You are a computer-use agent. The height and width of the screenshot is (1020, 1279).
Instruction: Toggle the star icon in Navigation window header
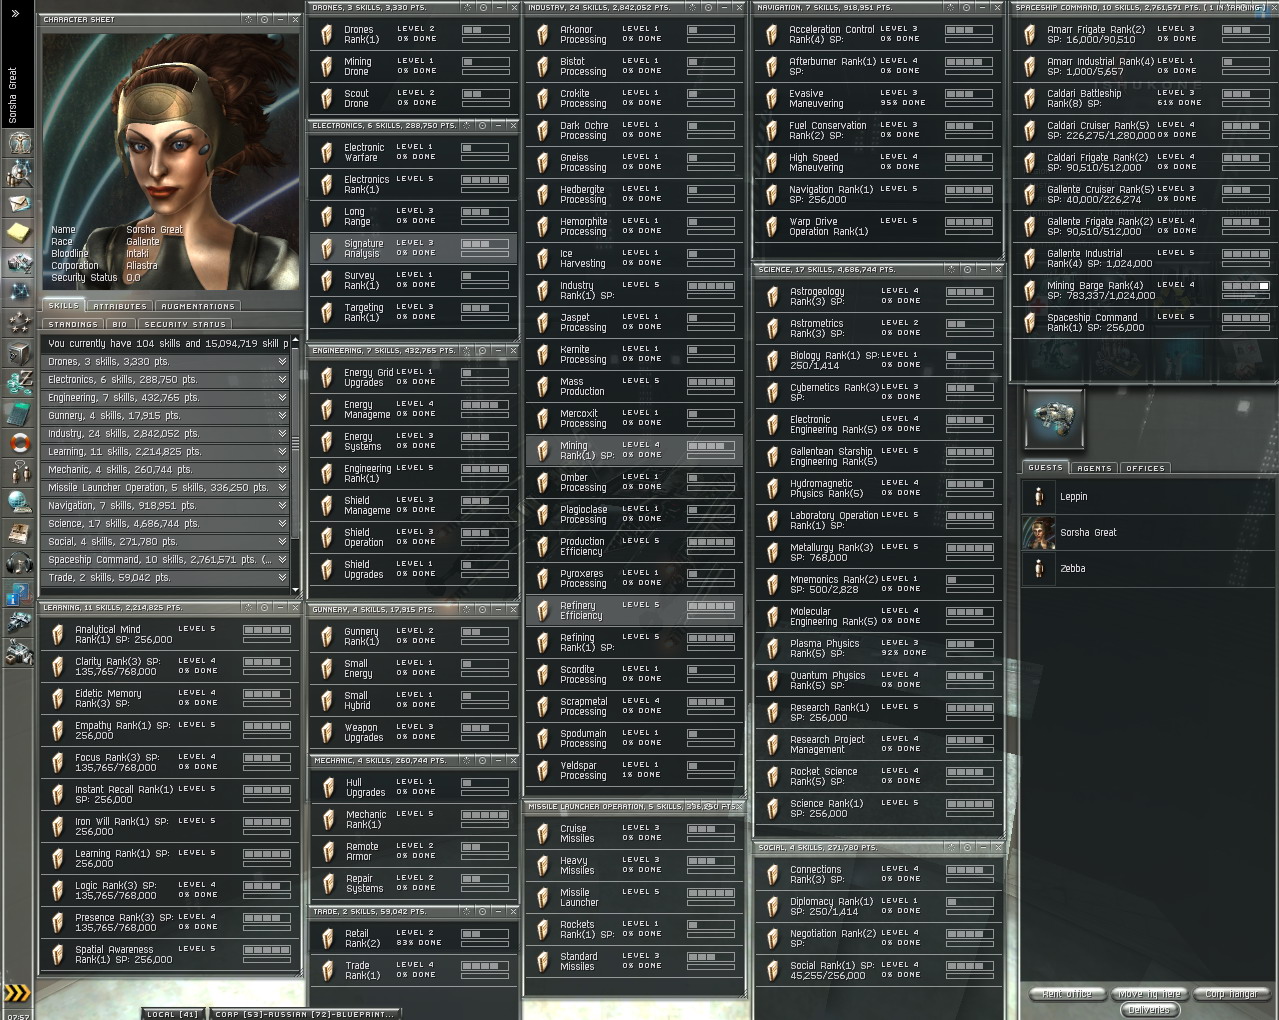coord(949,8)
